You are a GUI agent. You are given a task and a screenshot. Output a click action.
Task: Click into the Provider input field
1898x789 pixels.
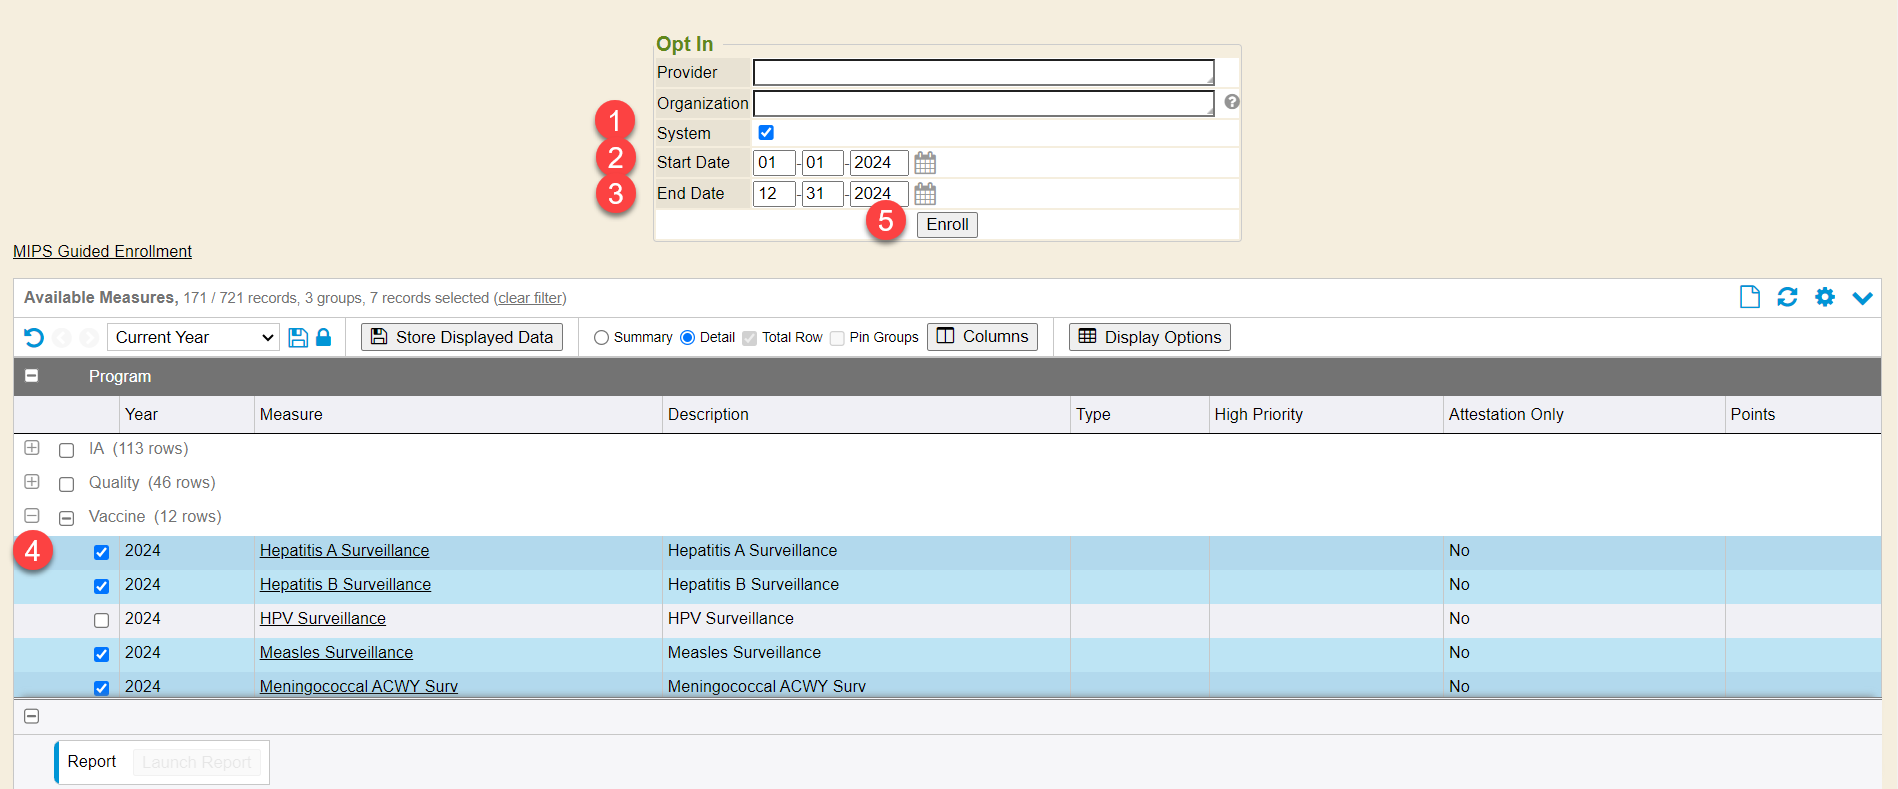point(983,72)
